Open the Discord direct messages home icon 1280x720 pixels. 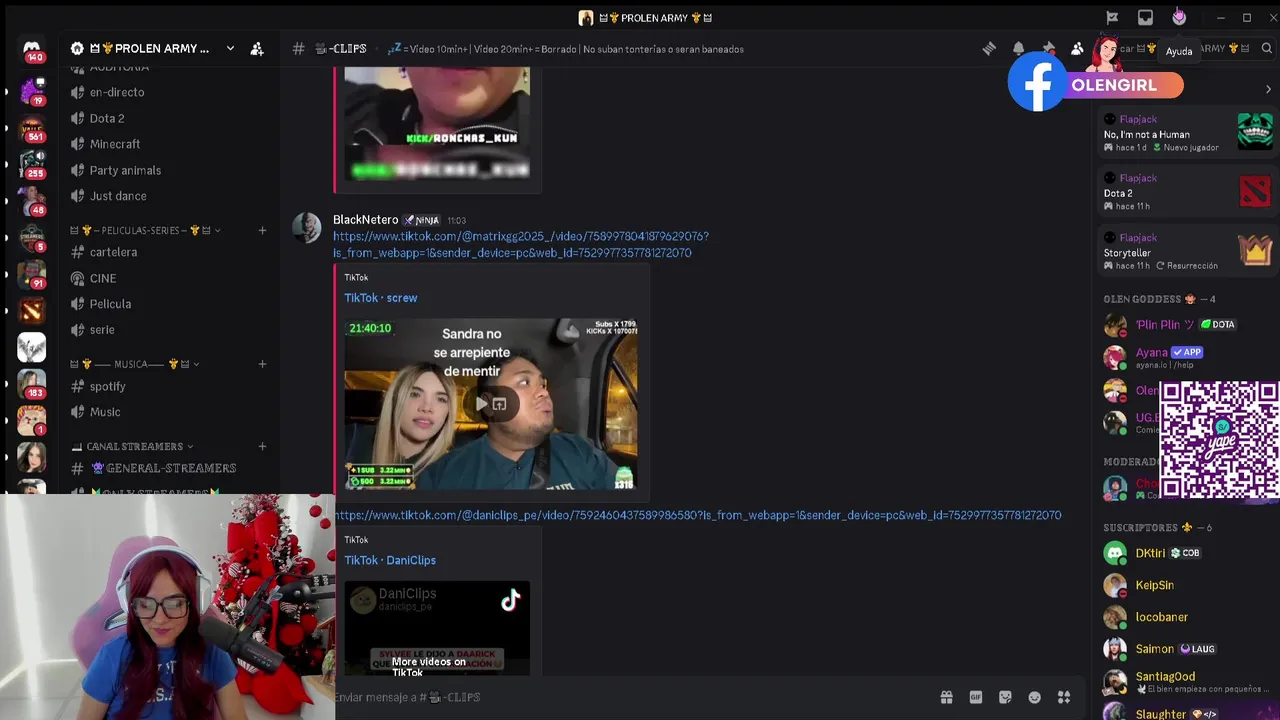pyautogui.click(x=32, y=49)
